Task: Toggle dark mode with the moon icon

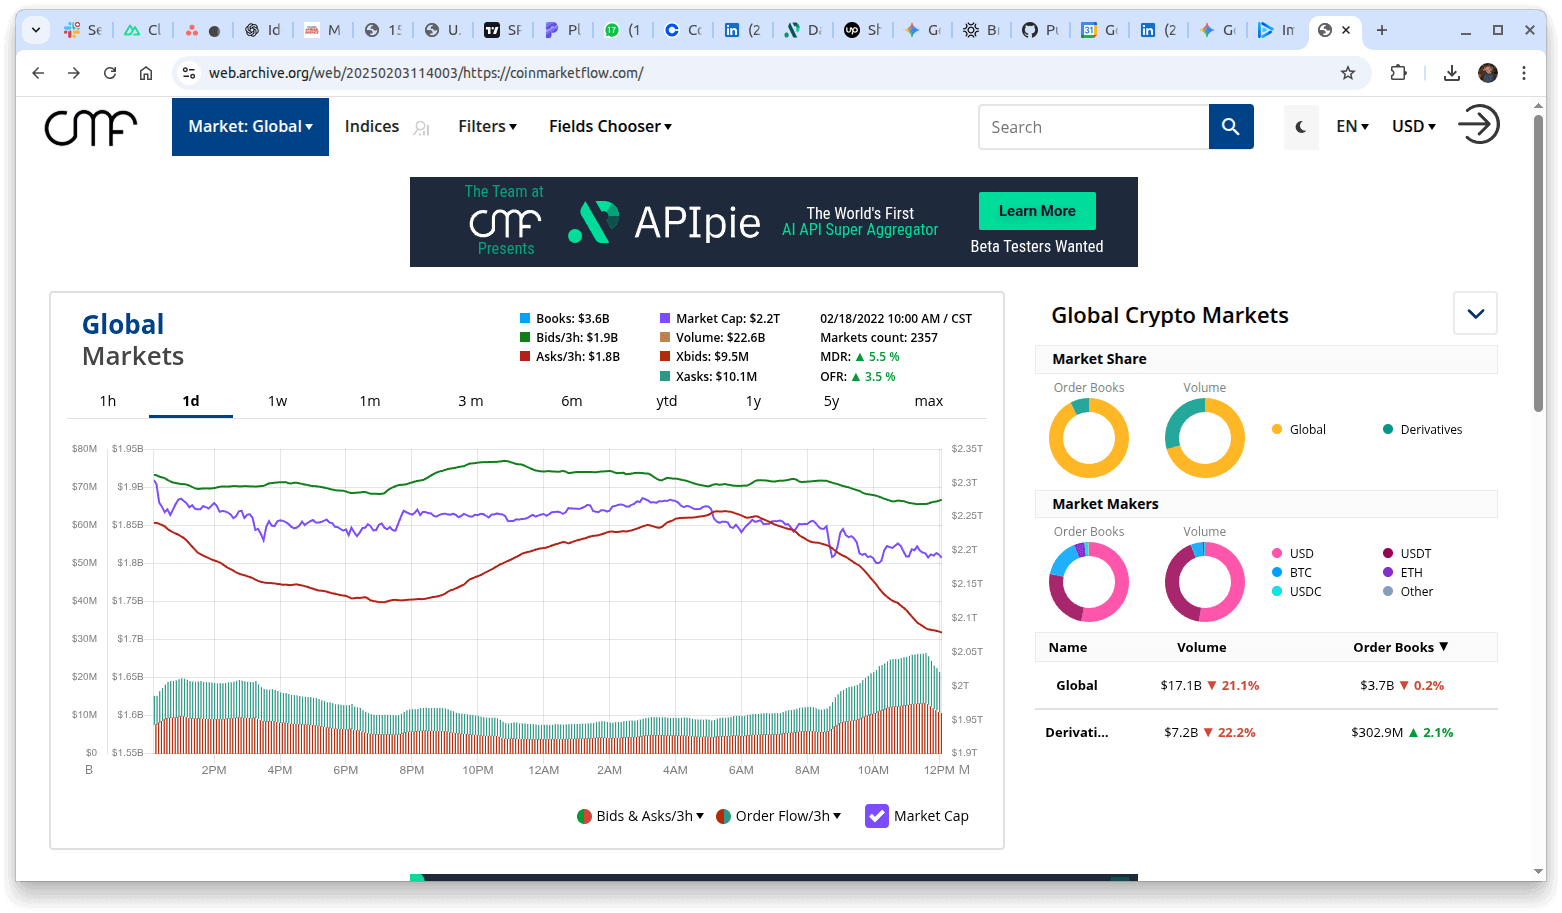Action: (1301, 127)
